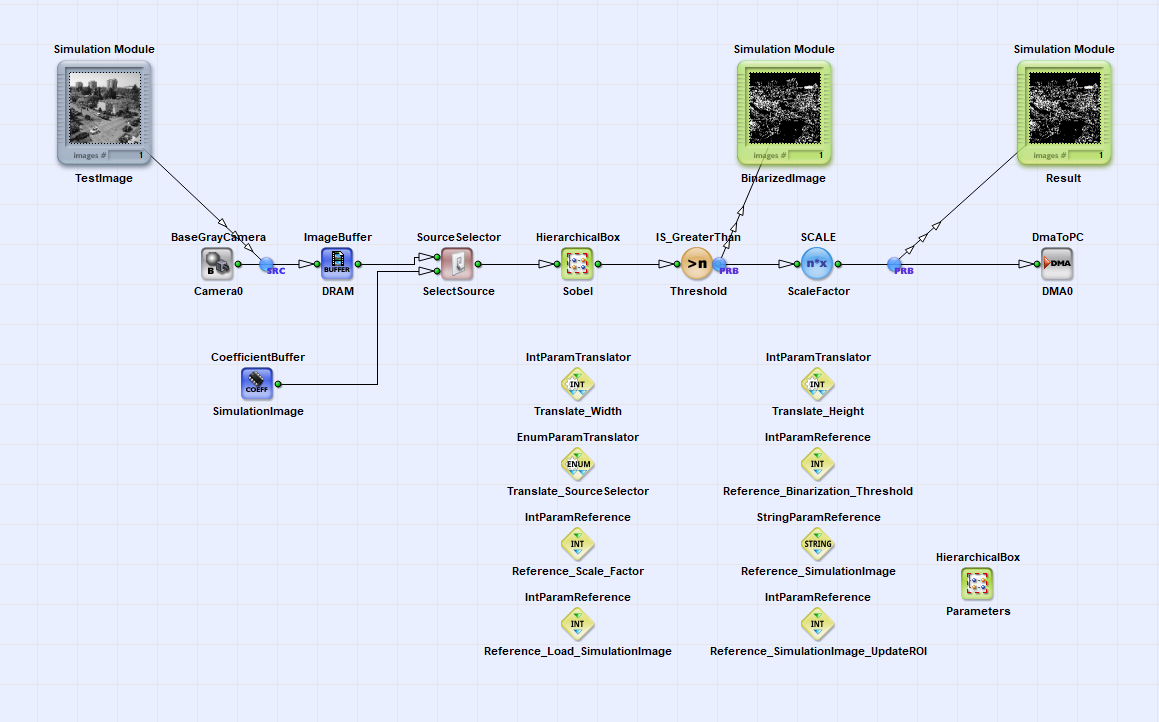The height and width of the screenshot is (722, 1159).
Task: Open the Parameters HierarchicalBox icon
Action: pos(977,584)
